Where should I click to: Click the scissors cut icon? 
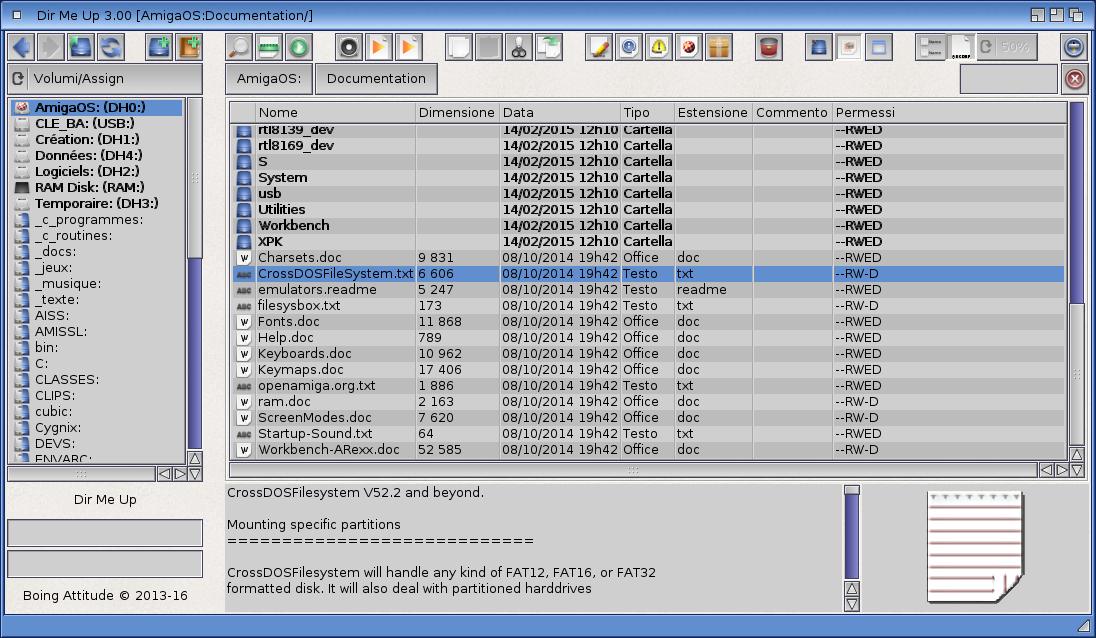(518, 47)
